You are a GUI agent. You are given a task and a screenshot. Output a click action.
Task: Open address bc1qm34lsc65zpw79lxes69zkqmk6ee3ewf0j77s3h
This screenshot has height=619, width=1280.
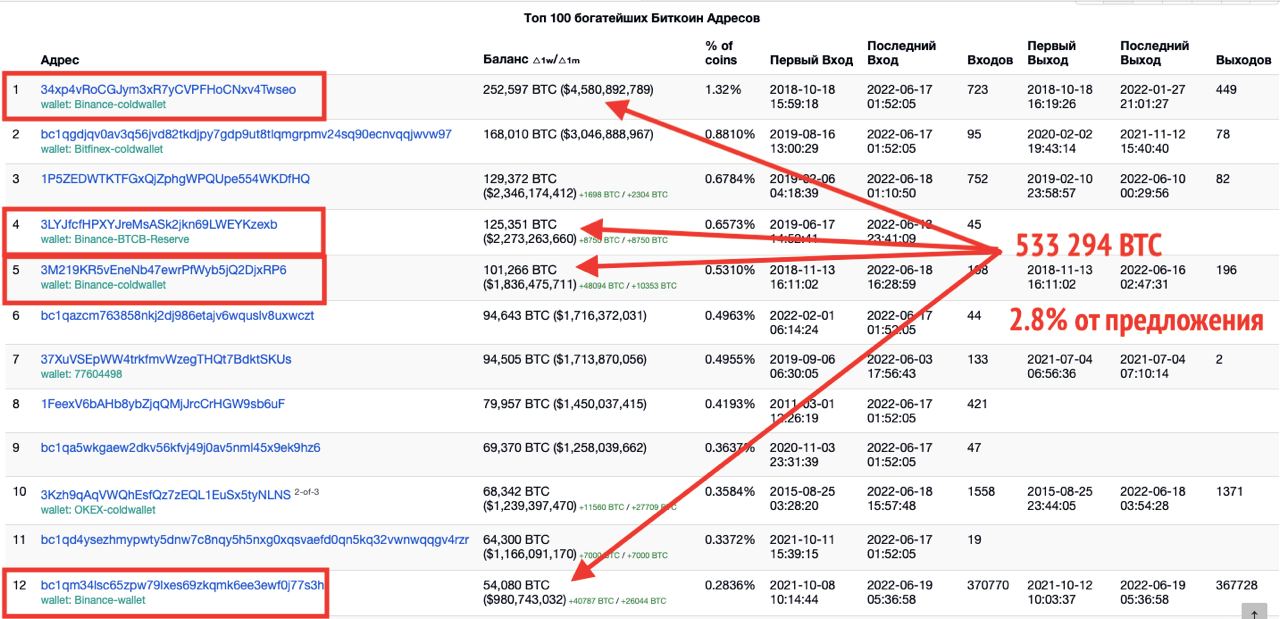click(182, 584)
